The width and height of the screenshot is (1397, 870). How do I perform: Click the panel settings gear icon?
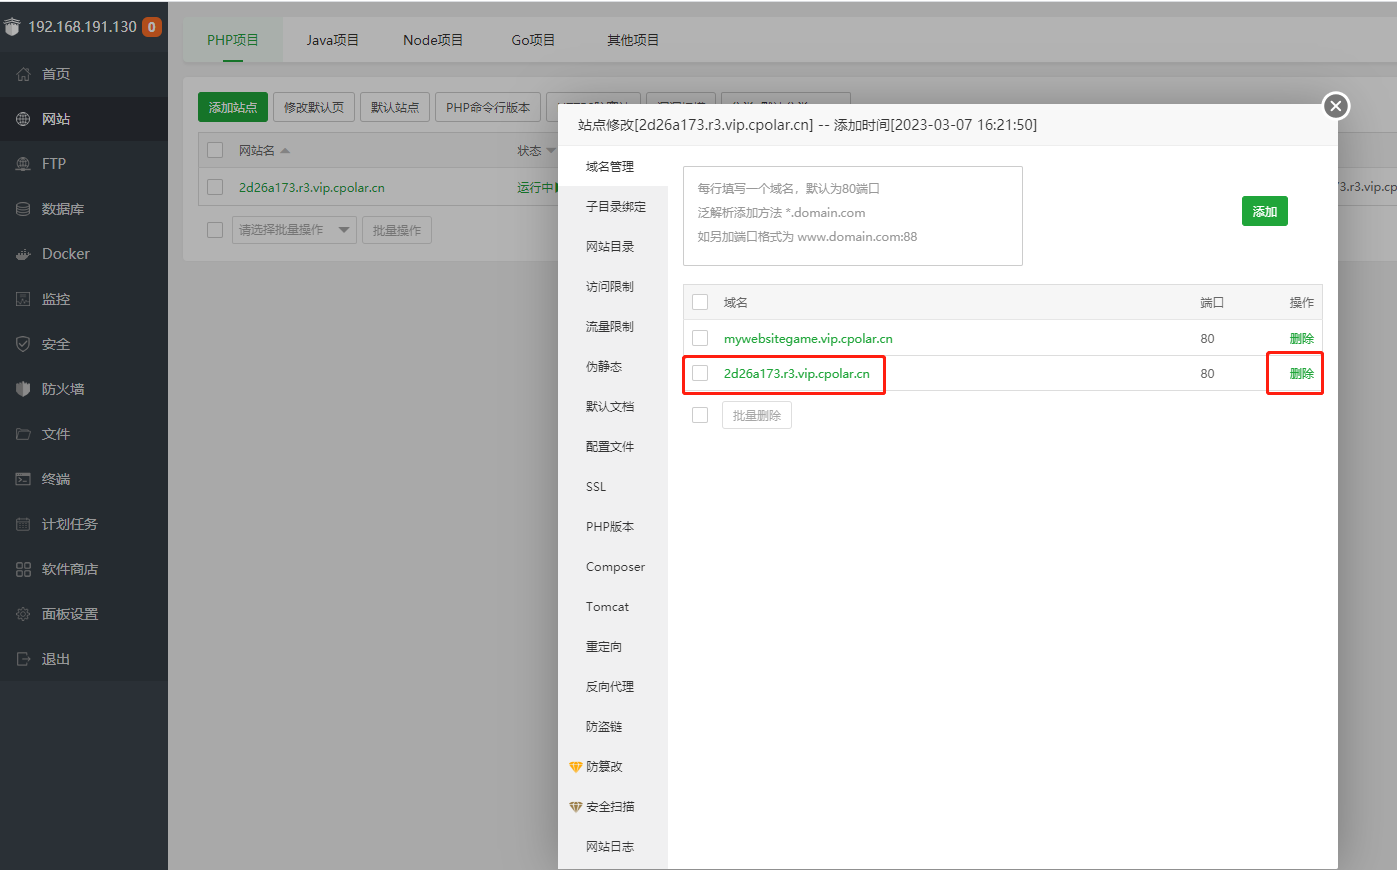[23, 614]
